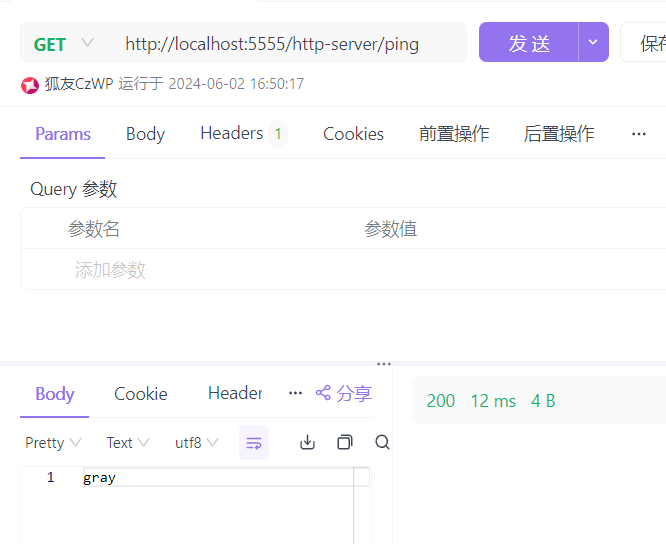This screenshot has width=666, height=544.
Task: Open the Headers tab with badge 1
Action: [243, 134]
